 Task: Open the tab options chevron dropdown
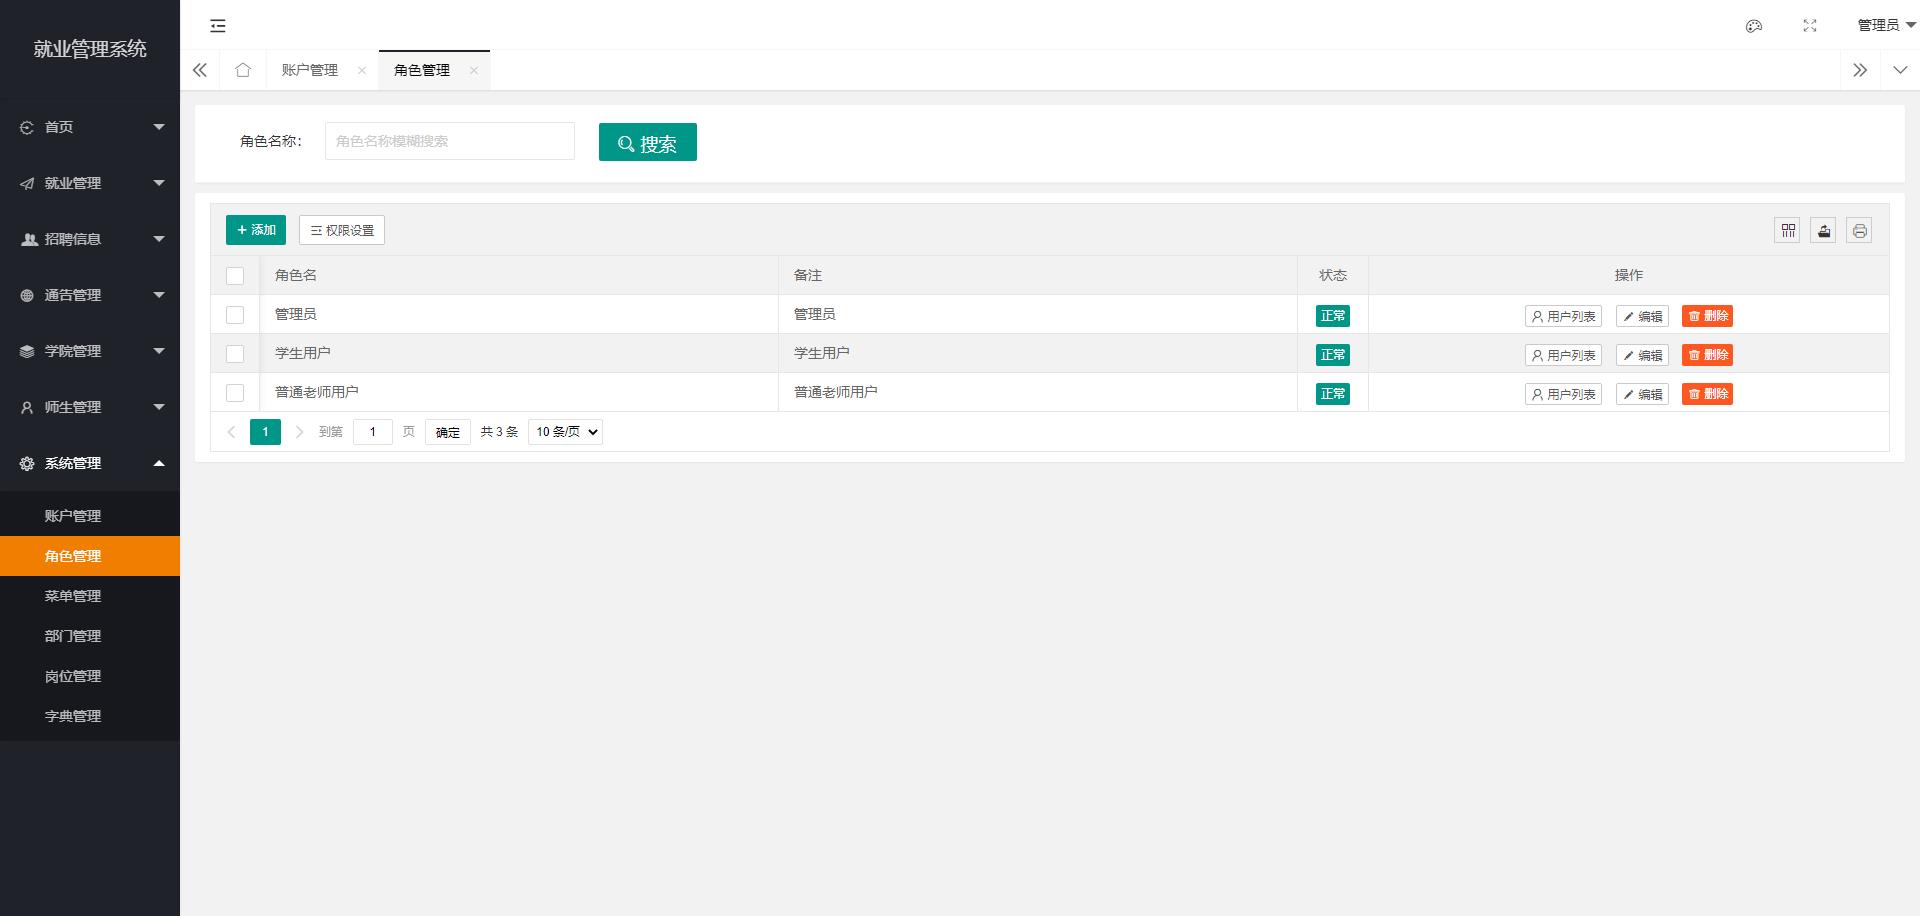[1900, 70]
